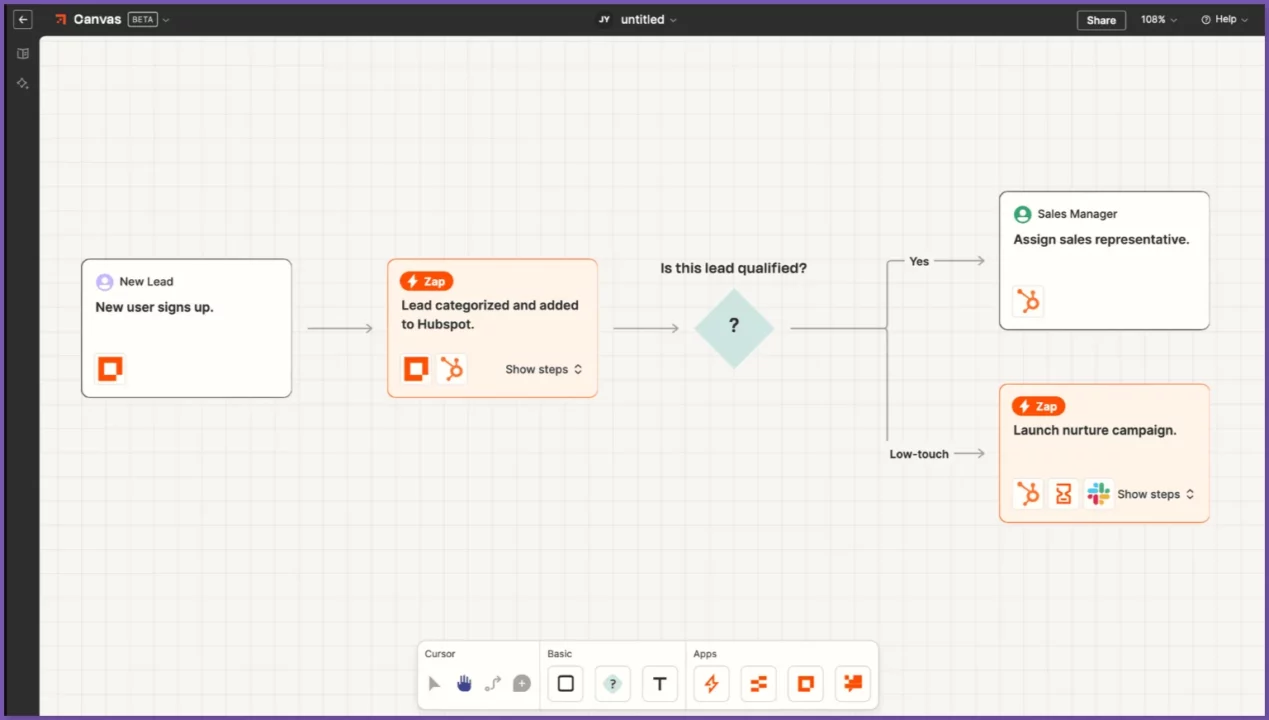Open the untitled canvas name dropdown
Image resolution: width=1269 pixels, height=720 pixels.
click(648, 20)
